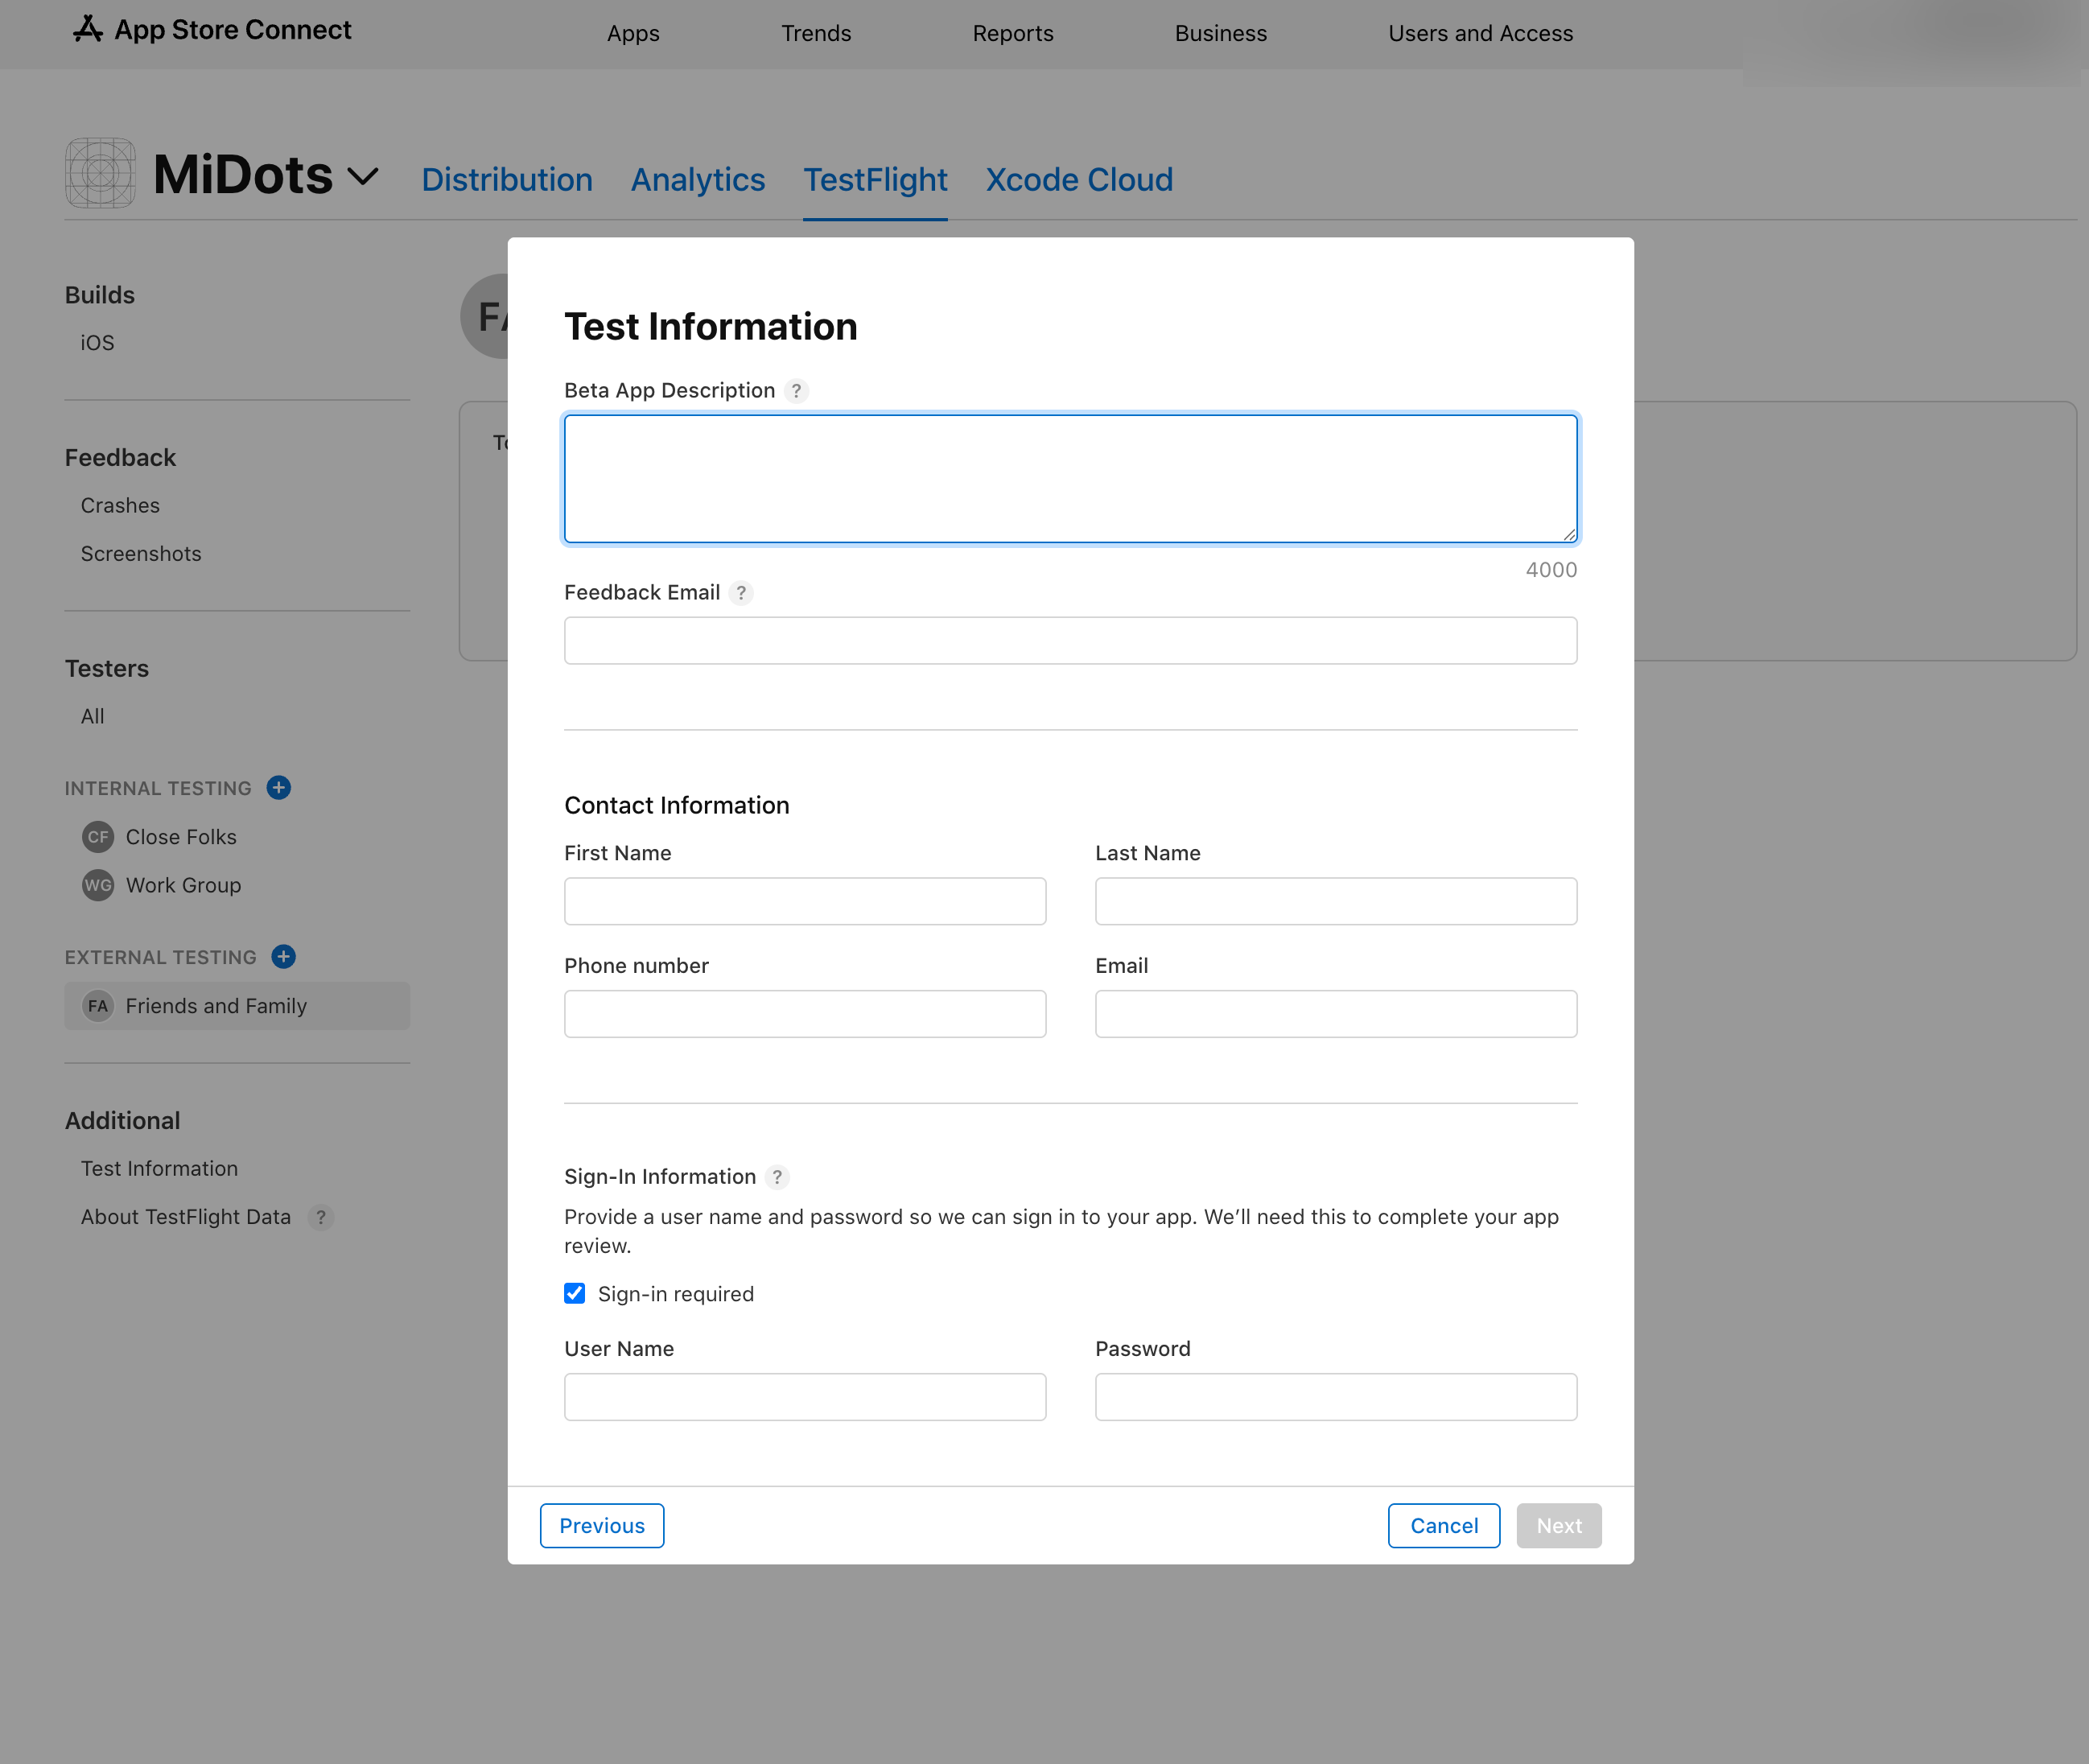The height and width of the screenshot is (1764, 2089).
Task: Click the 4000 character counter
Action: coord(1551,570)
